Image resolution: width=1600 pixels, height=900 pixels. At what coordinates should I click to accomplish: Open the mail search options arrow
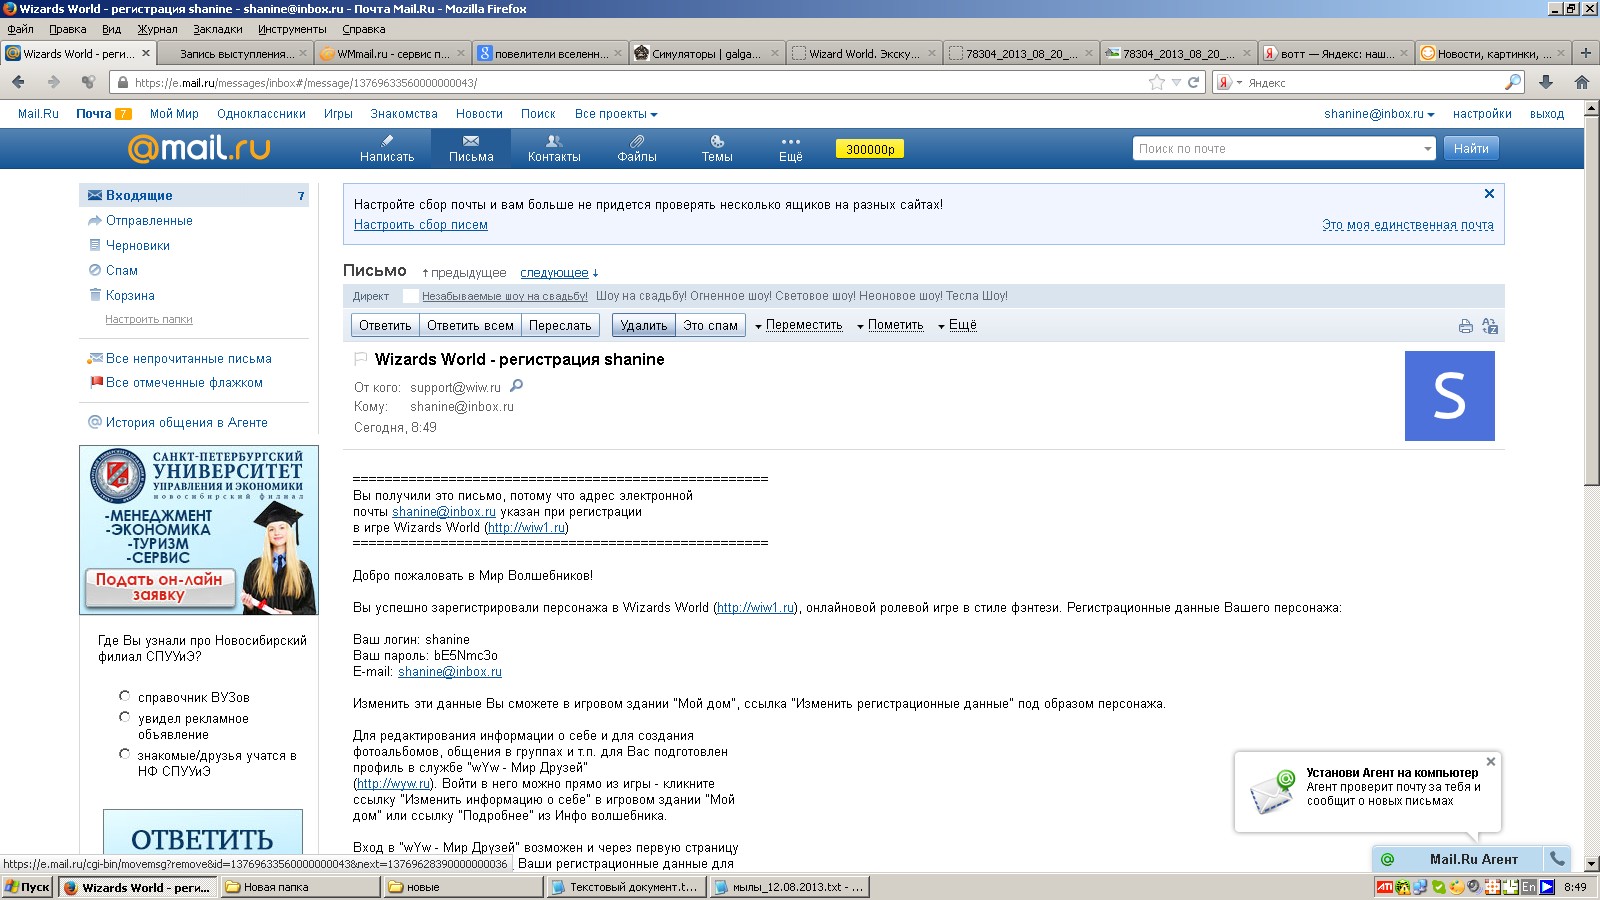[x=1427, y=149]
